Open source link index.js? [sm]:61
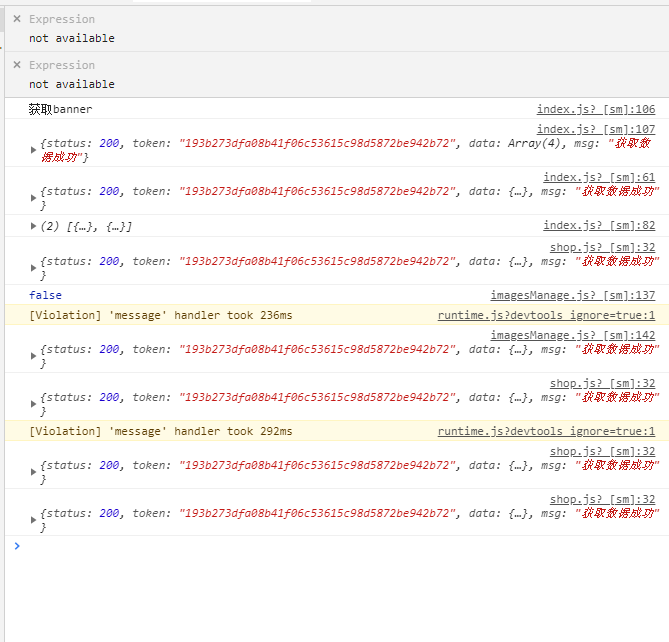Image resolution: width=669 pixels, height=642 pixels. [599, 177]
